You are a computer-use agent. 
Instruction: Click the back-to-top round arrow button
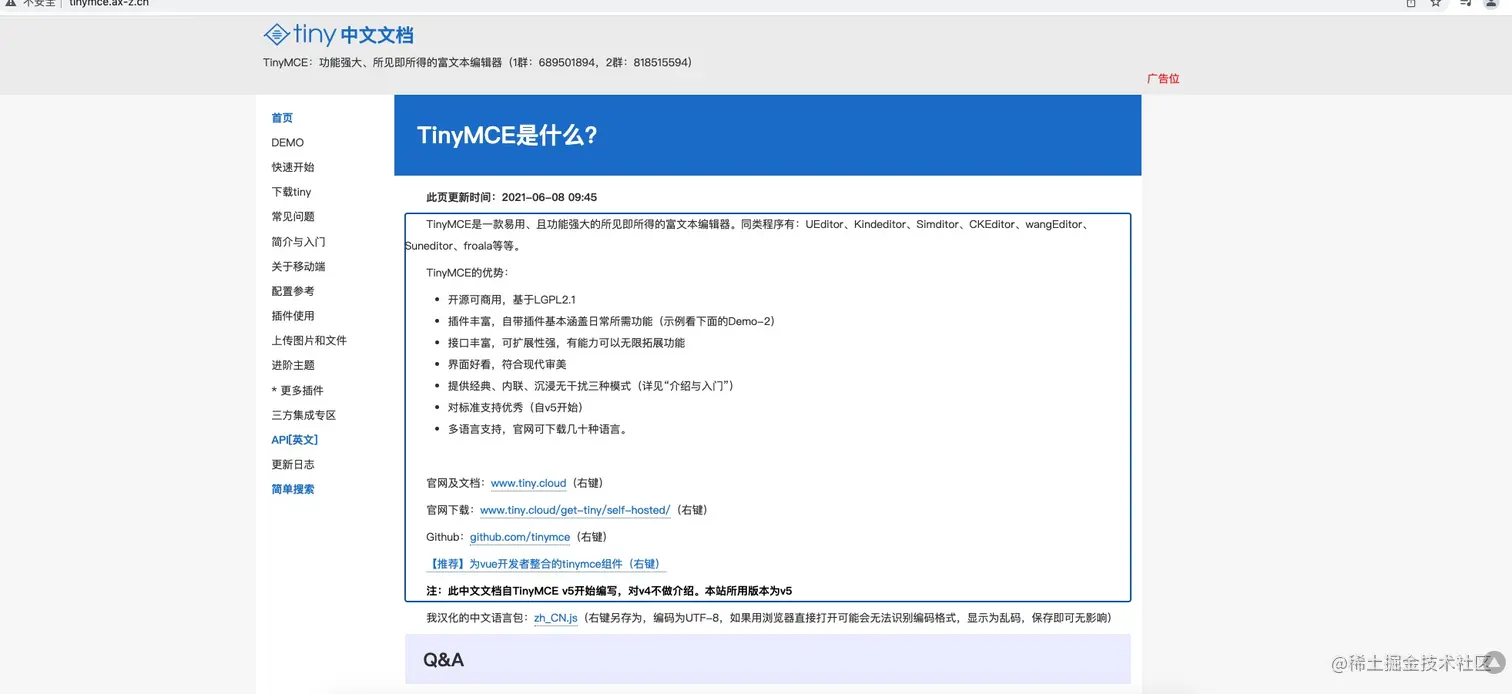[x=1493, y=662]
